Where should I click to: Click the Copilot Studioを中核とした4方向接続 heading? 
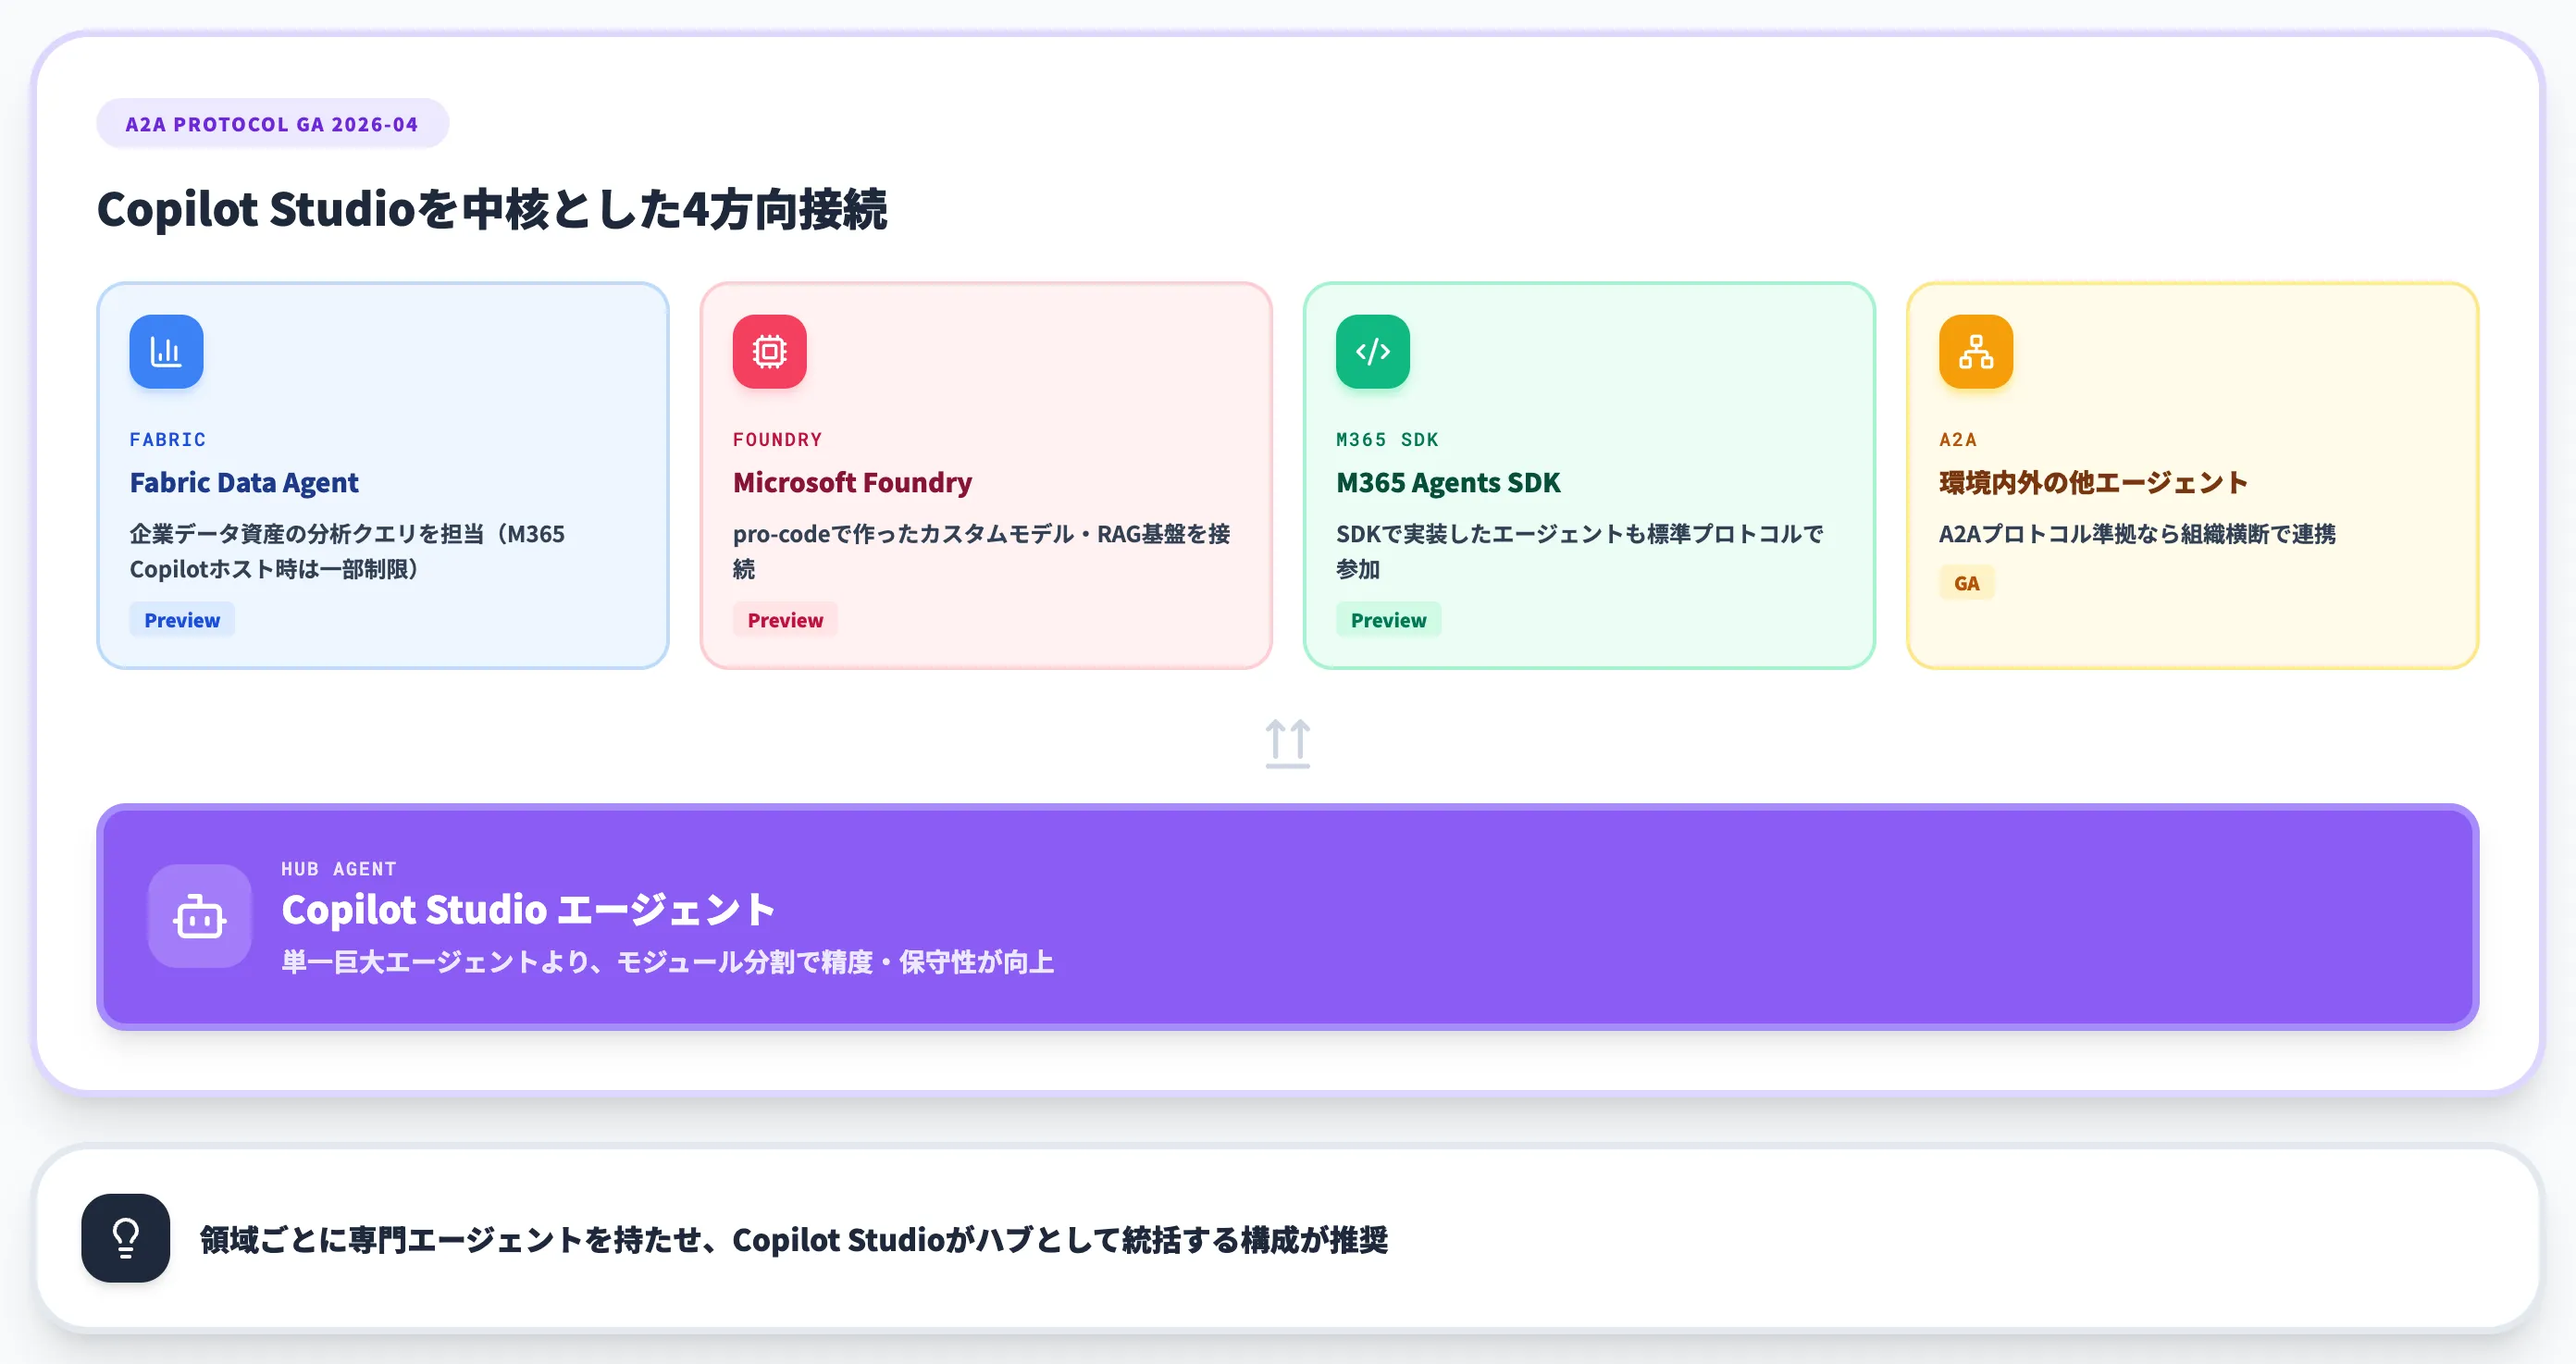coord(491,209)
